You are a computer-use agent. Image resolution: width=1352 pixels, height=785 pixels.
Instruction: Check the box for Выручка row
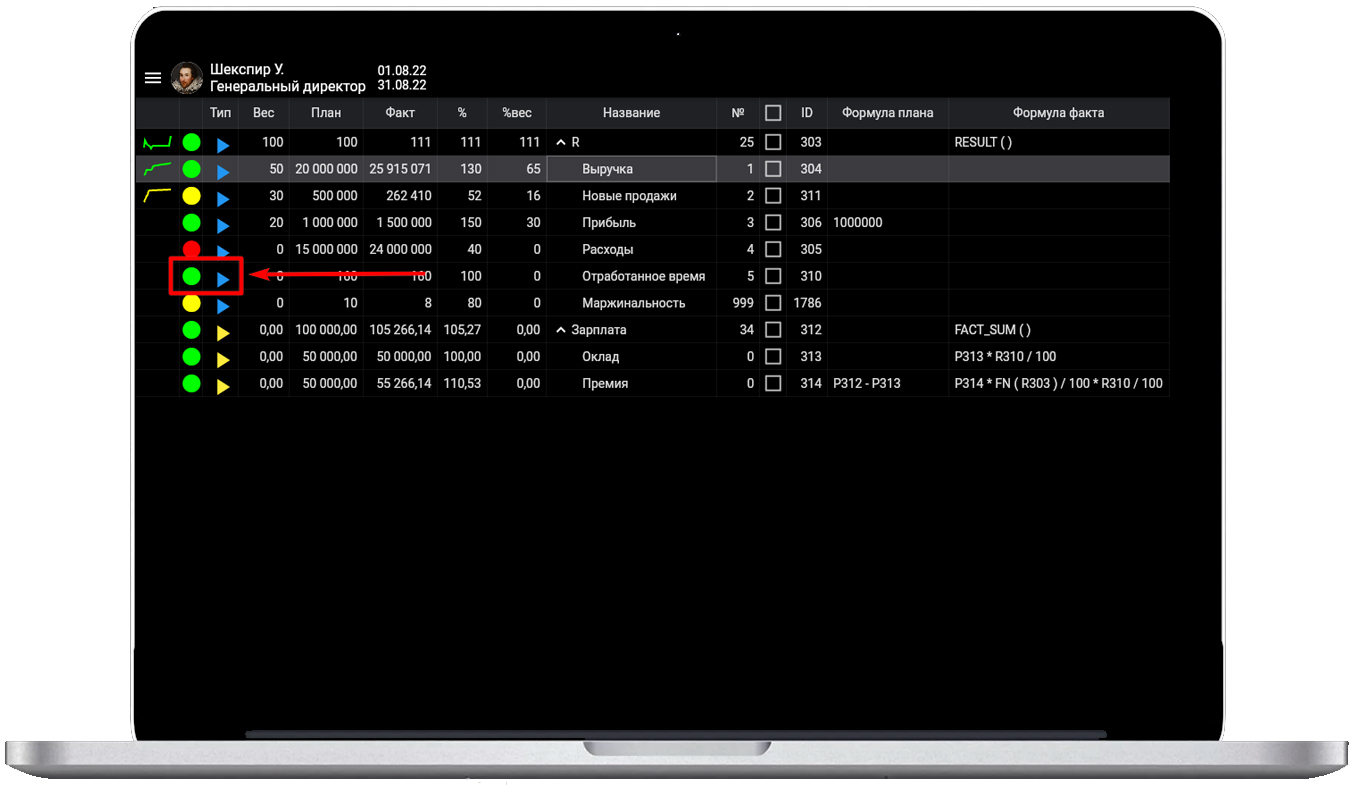[773, 169]
